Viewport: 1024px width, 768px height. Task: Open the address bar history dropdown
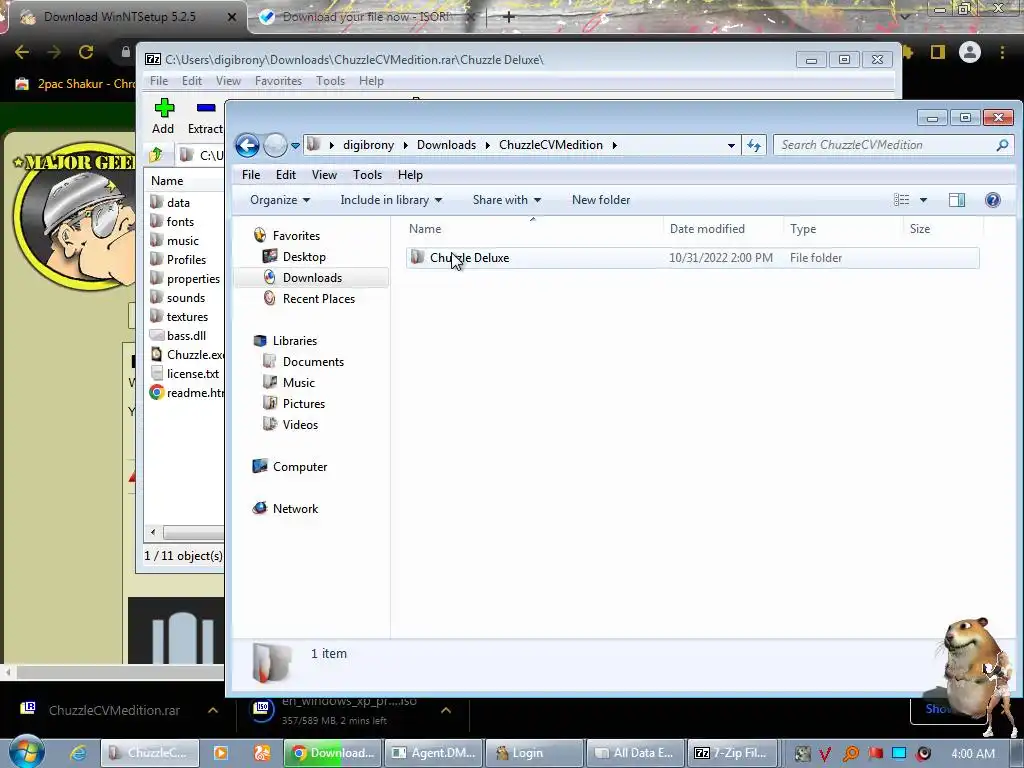(x=731, y=146)
